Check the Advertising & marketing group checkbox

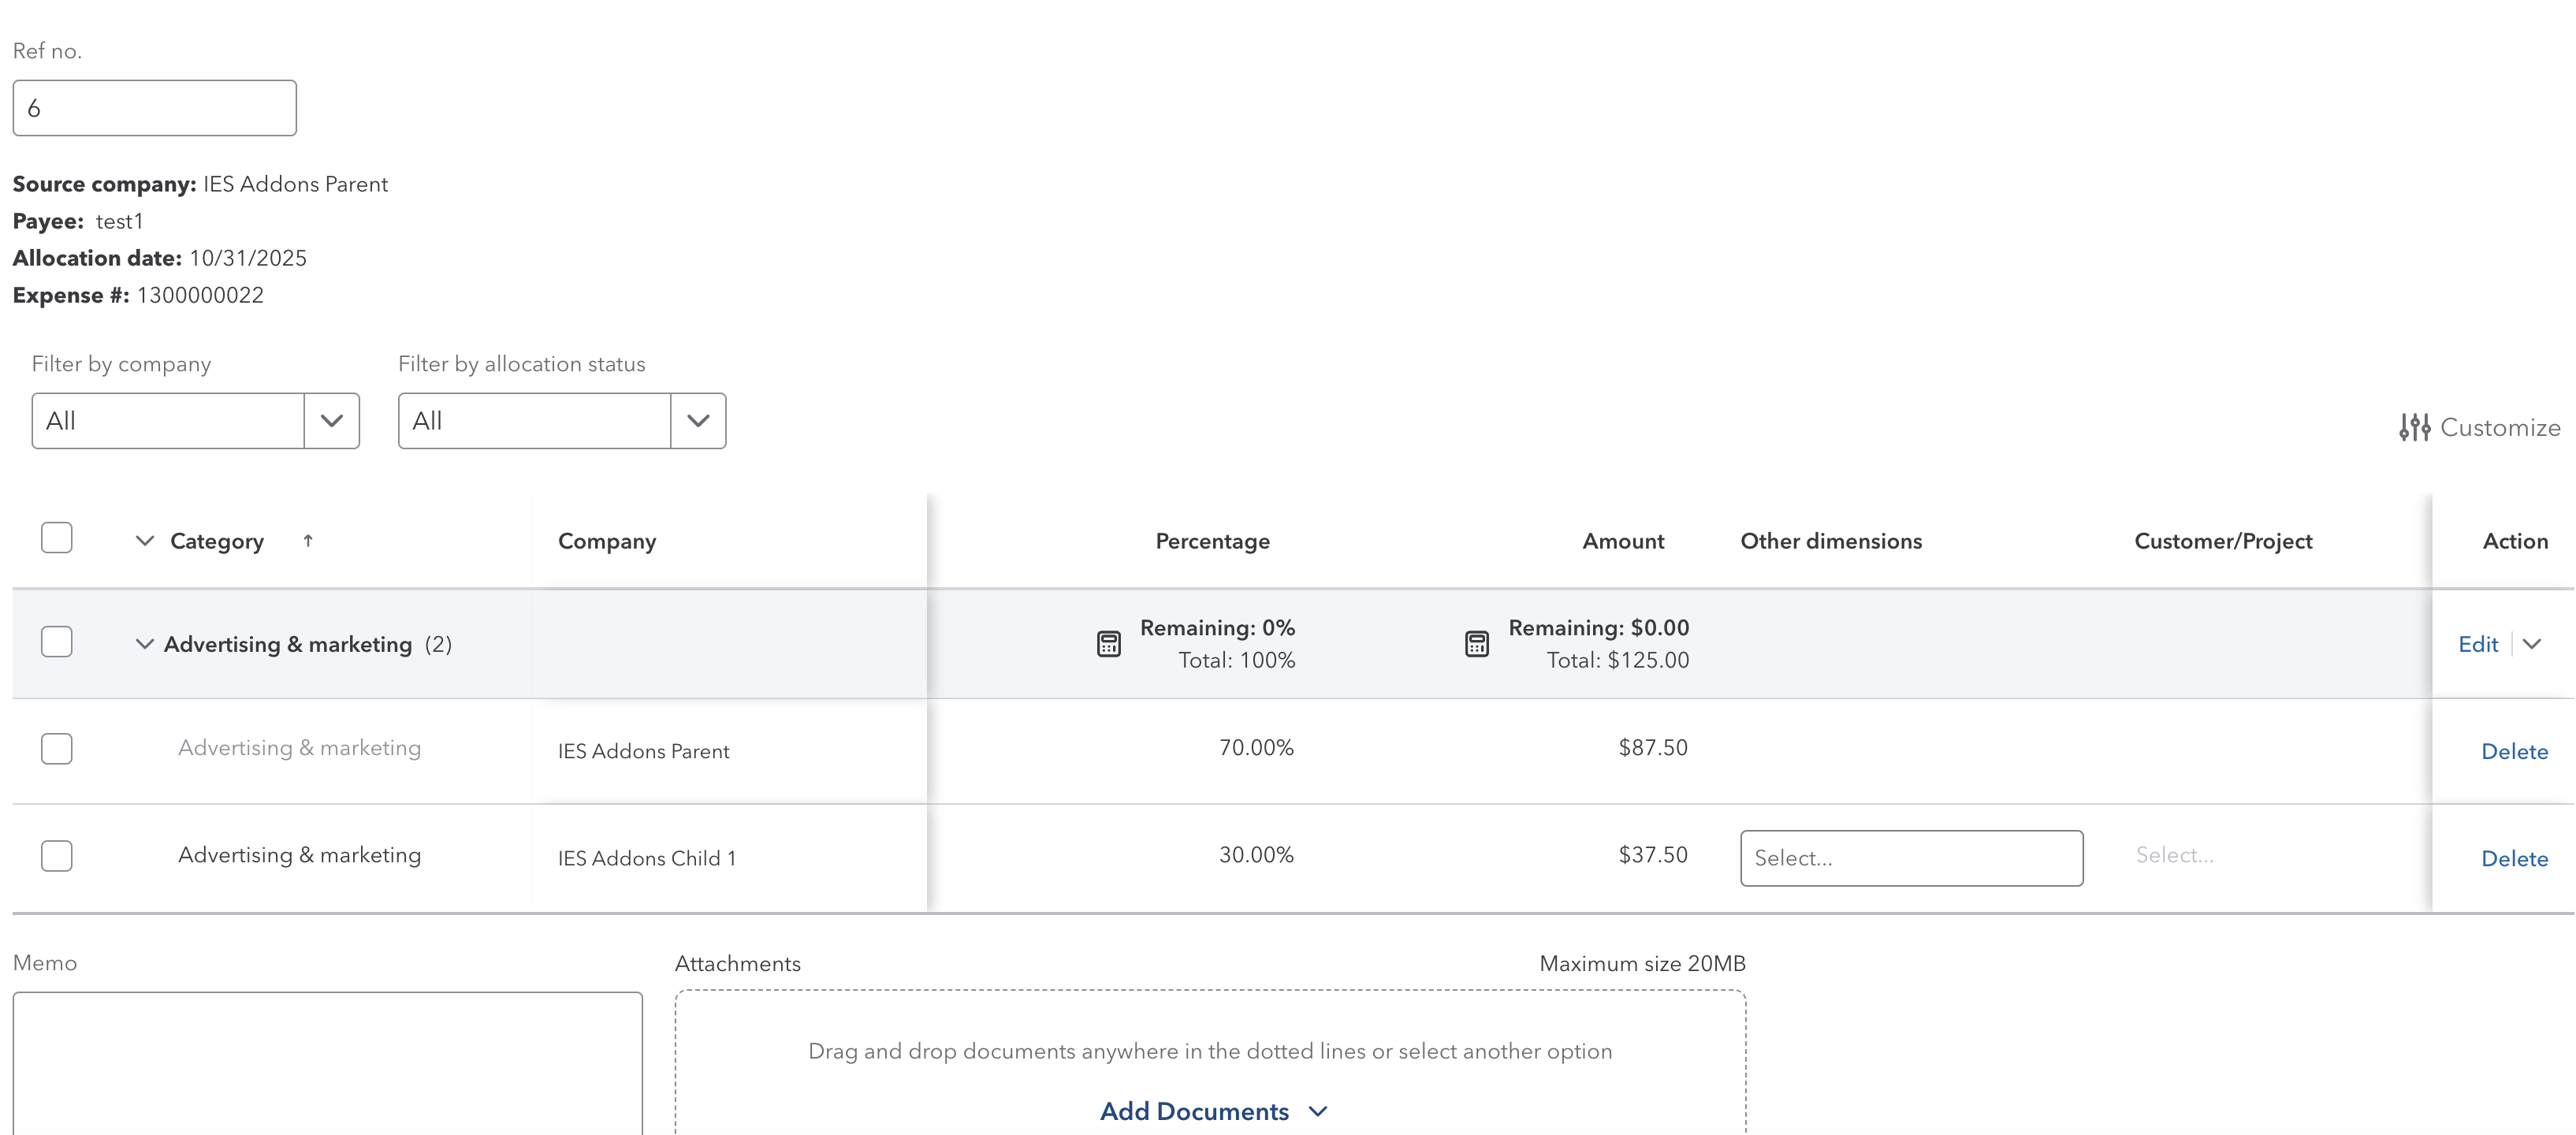click(x=57, y=642)
